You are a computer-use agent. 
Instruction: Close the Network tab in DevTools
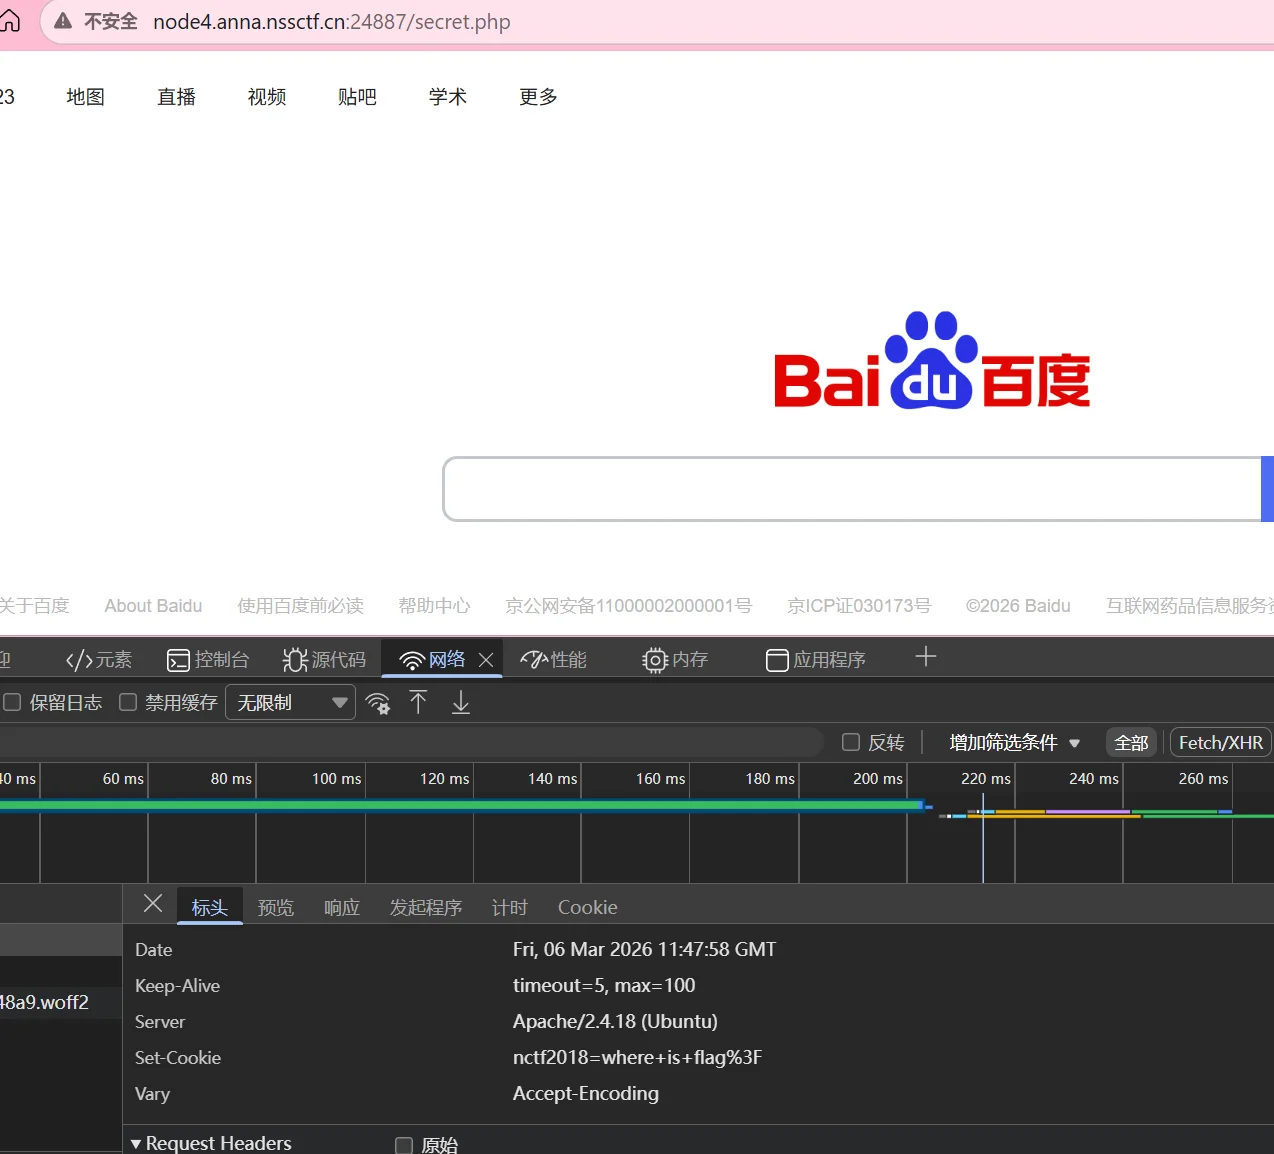coord(486,660)
